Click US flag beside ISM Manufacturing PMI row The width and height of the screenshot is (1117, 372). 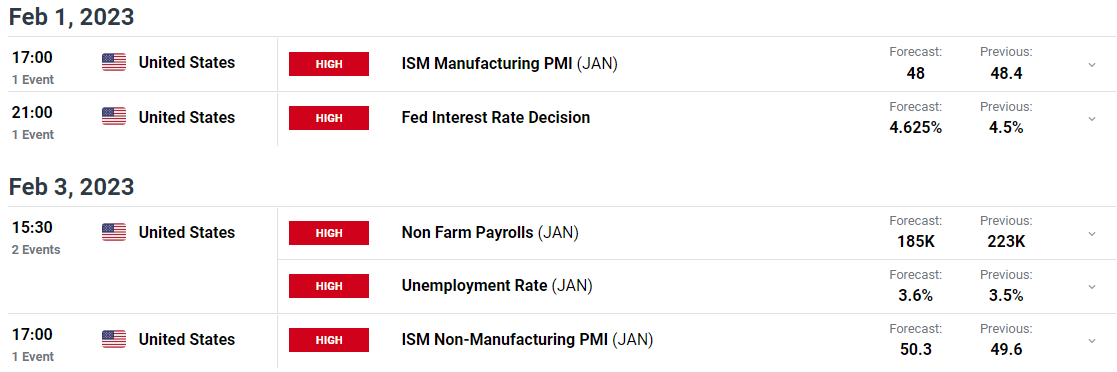(114, 63)
